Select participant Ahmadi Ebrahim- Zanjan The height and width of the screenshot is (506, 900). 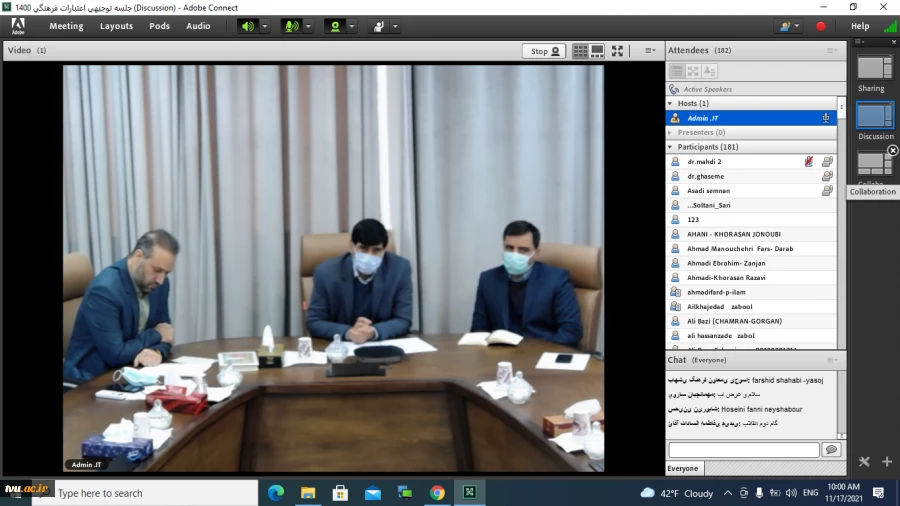(751, 263)
